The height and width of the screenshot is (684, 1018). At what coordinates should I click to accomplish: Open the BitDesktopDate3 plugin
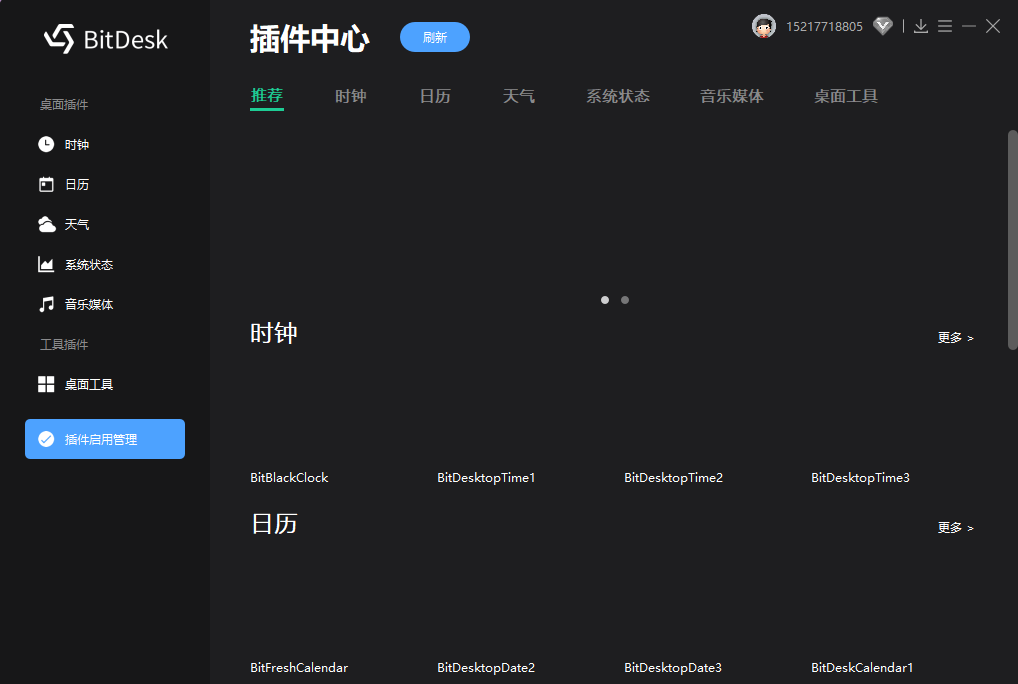(673, 667)
